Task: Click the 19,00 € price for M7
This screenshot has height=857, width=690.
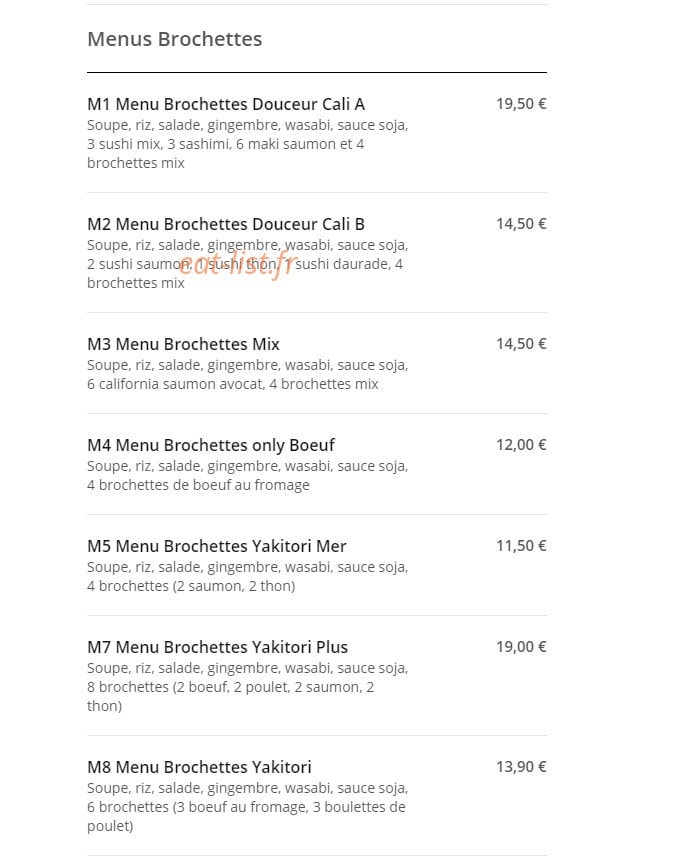Action: (521, 647)
